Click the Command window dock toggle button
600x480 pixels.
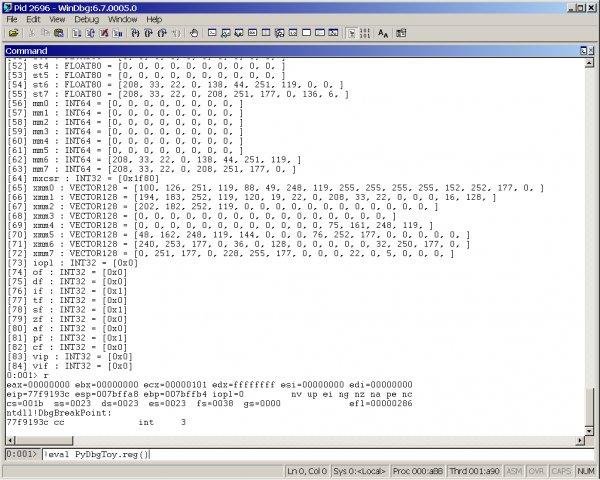point(584,51)
